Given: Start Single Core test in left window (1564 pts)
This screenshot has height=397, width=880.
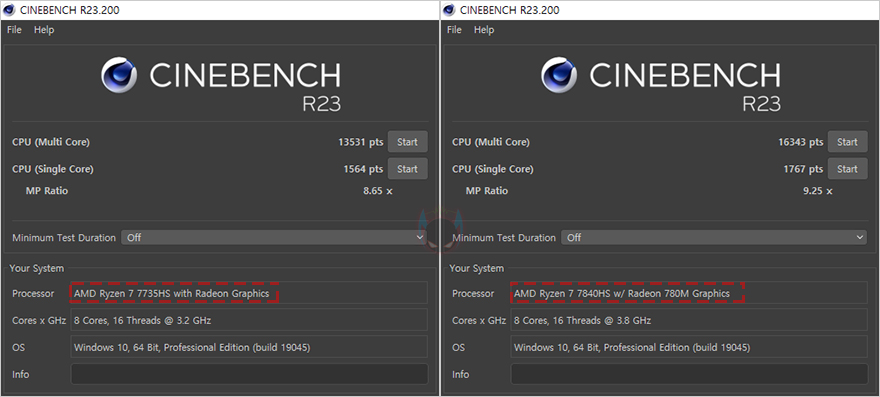Looking at the screenshot, I should [x=407, y=169].
